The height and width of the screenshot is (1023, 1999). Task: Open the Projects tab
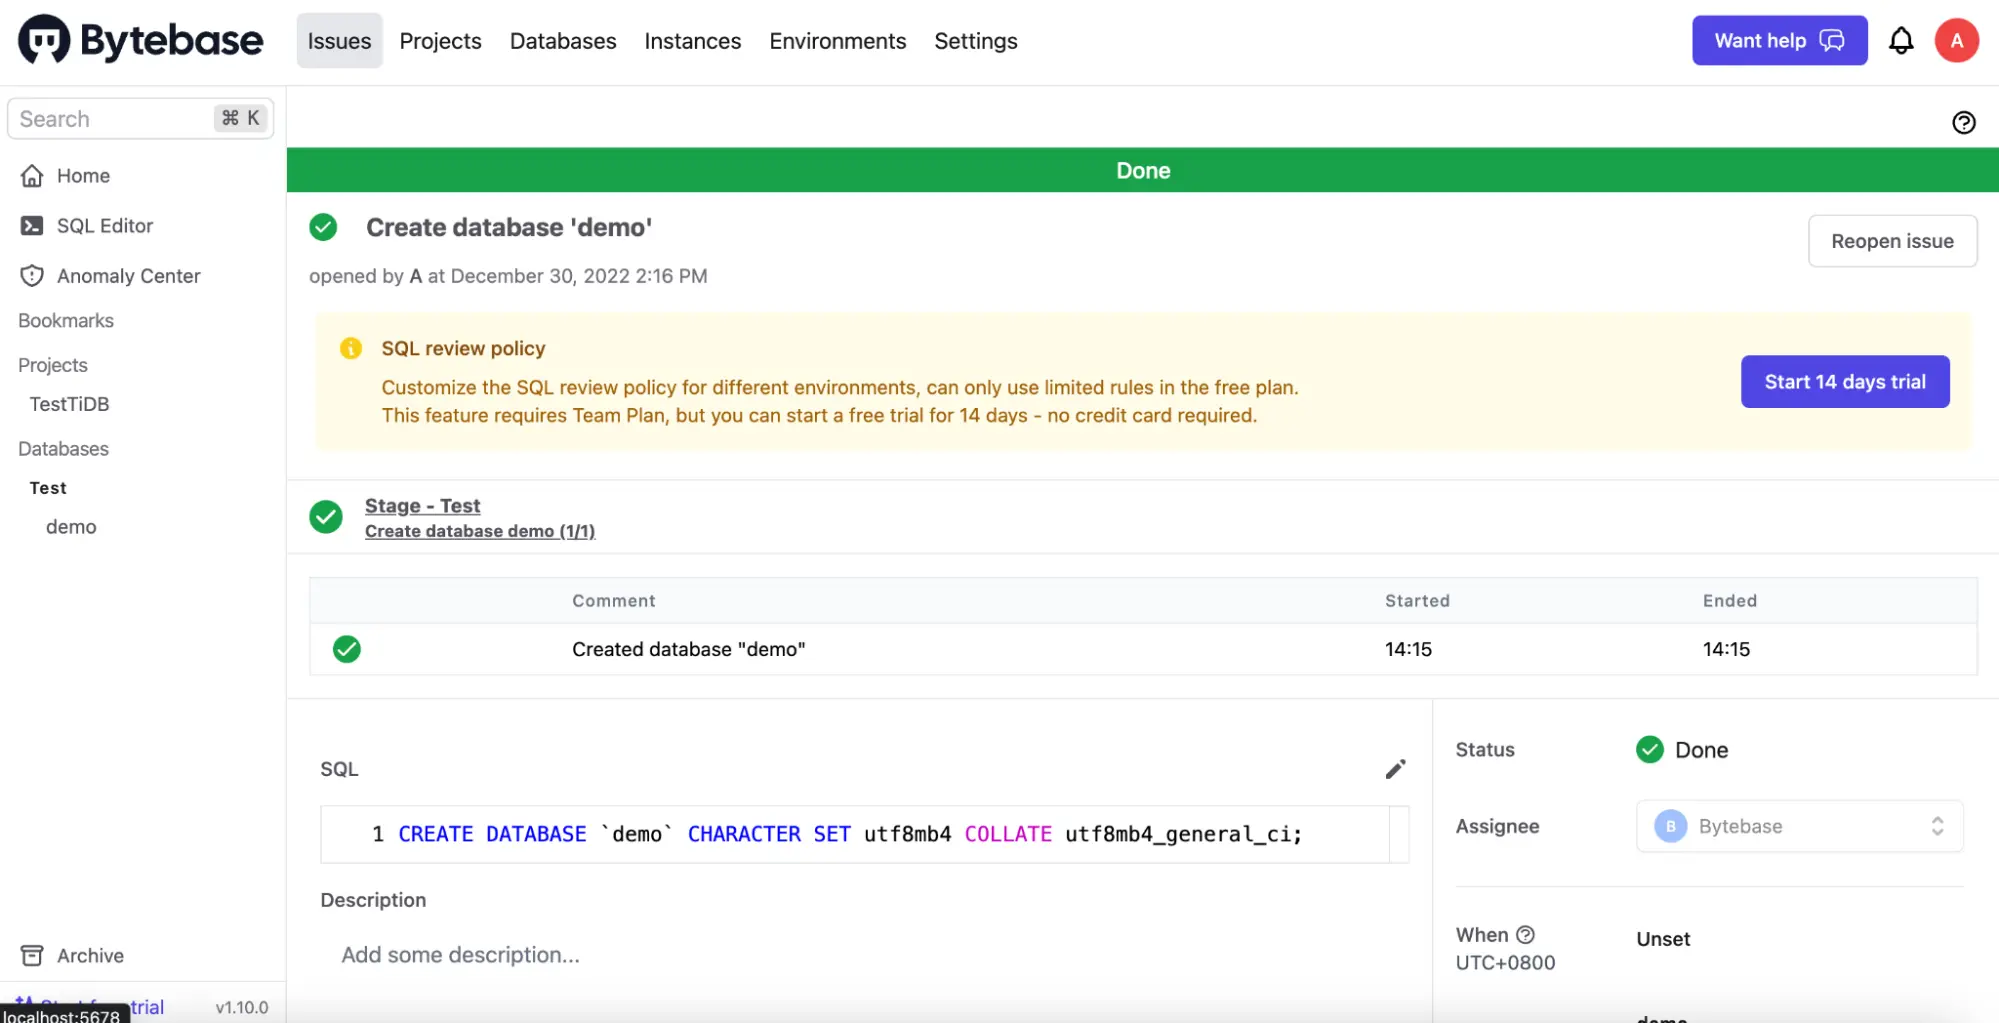point(440,41)
